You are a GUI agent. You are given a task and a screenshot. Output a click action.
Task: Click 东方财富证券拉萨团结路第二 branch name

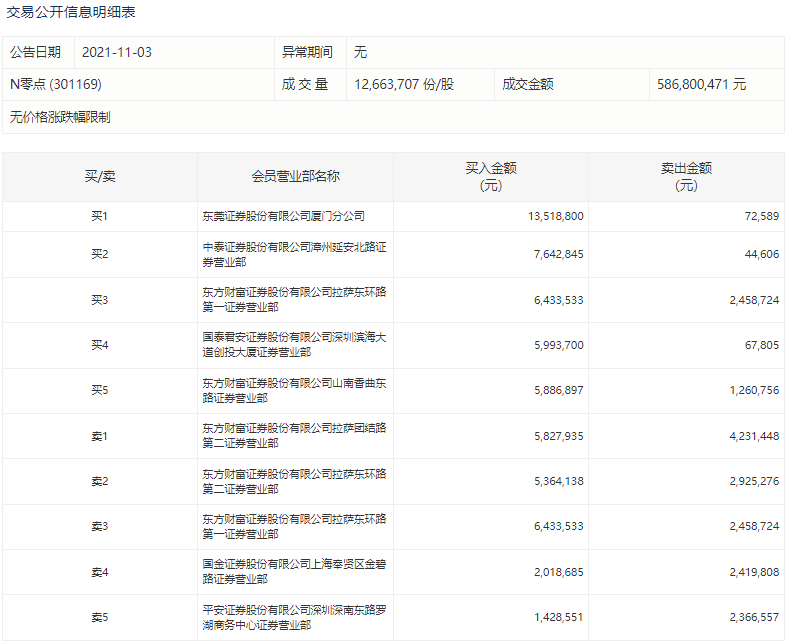click(294, 436)
